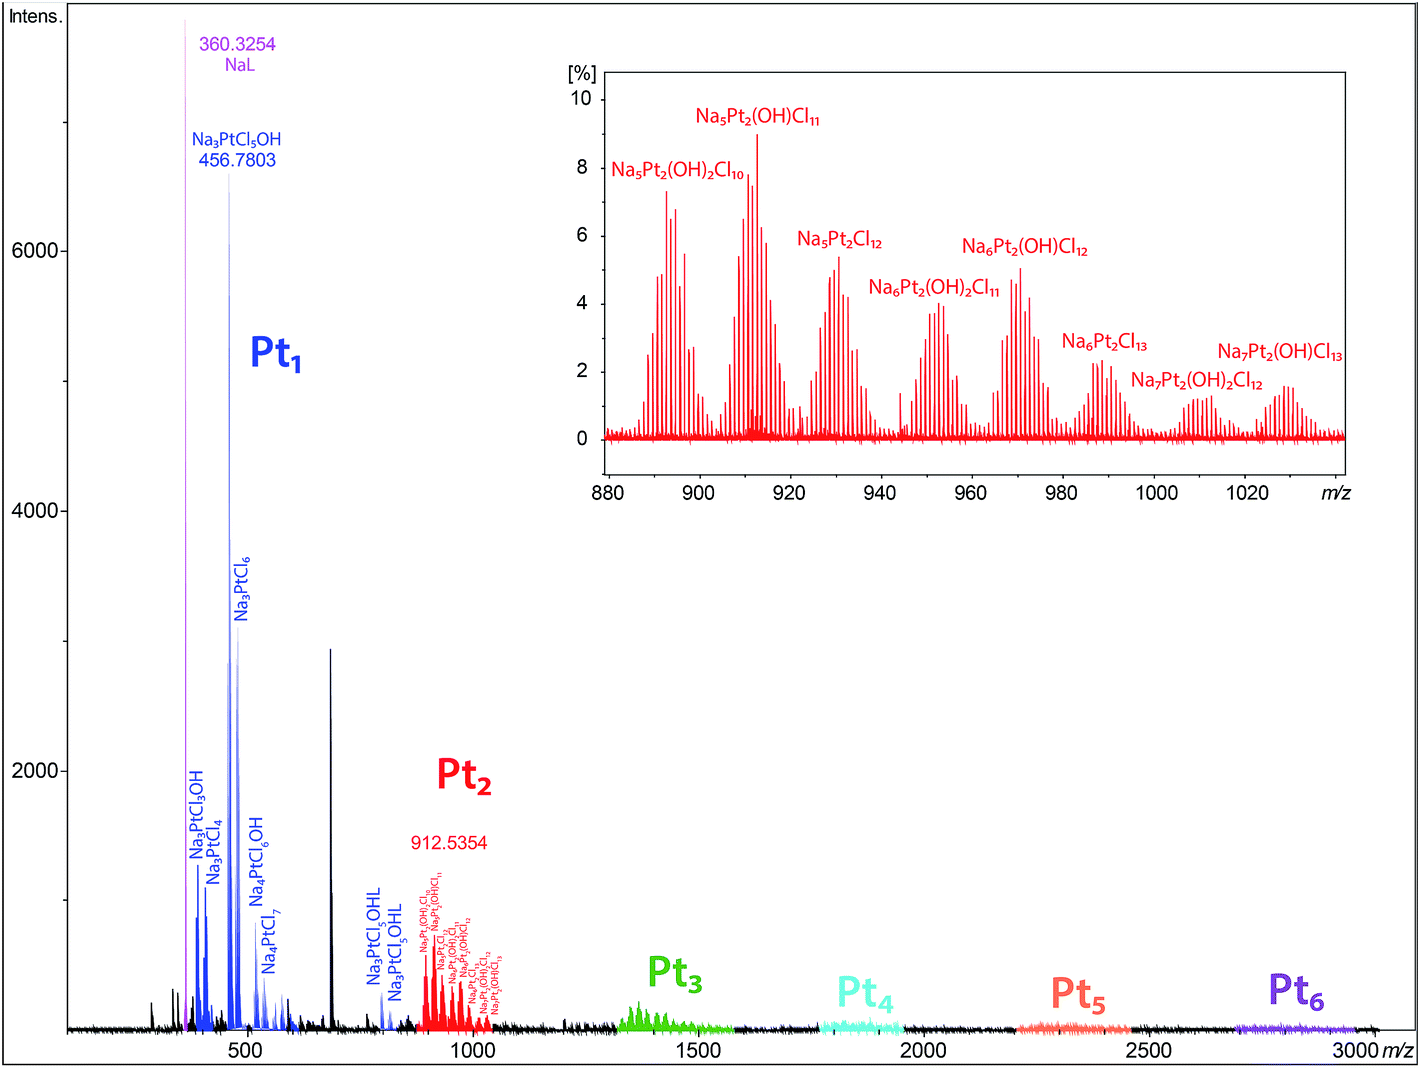Viewport: 1421px width, 1068px height.
Task: Click the inset 1020 m/z tick label
Action: pos(1247,492)
